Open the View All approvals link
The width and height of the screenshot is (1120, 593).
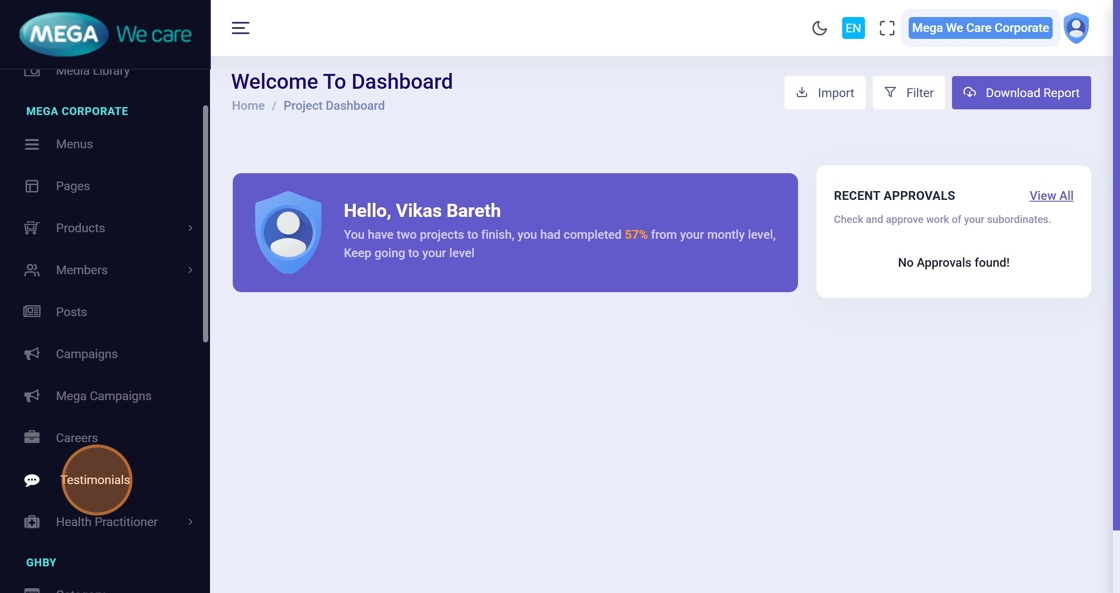(x=1051, y=196)
